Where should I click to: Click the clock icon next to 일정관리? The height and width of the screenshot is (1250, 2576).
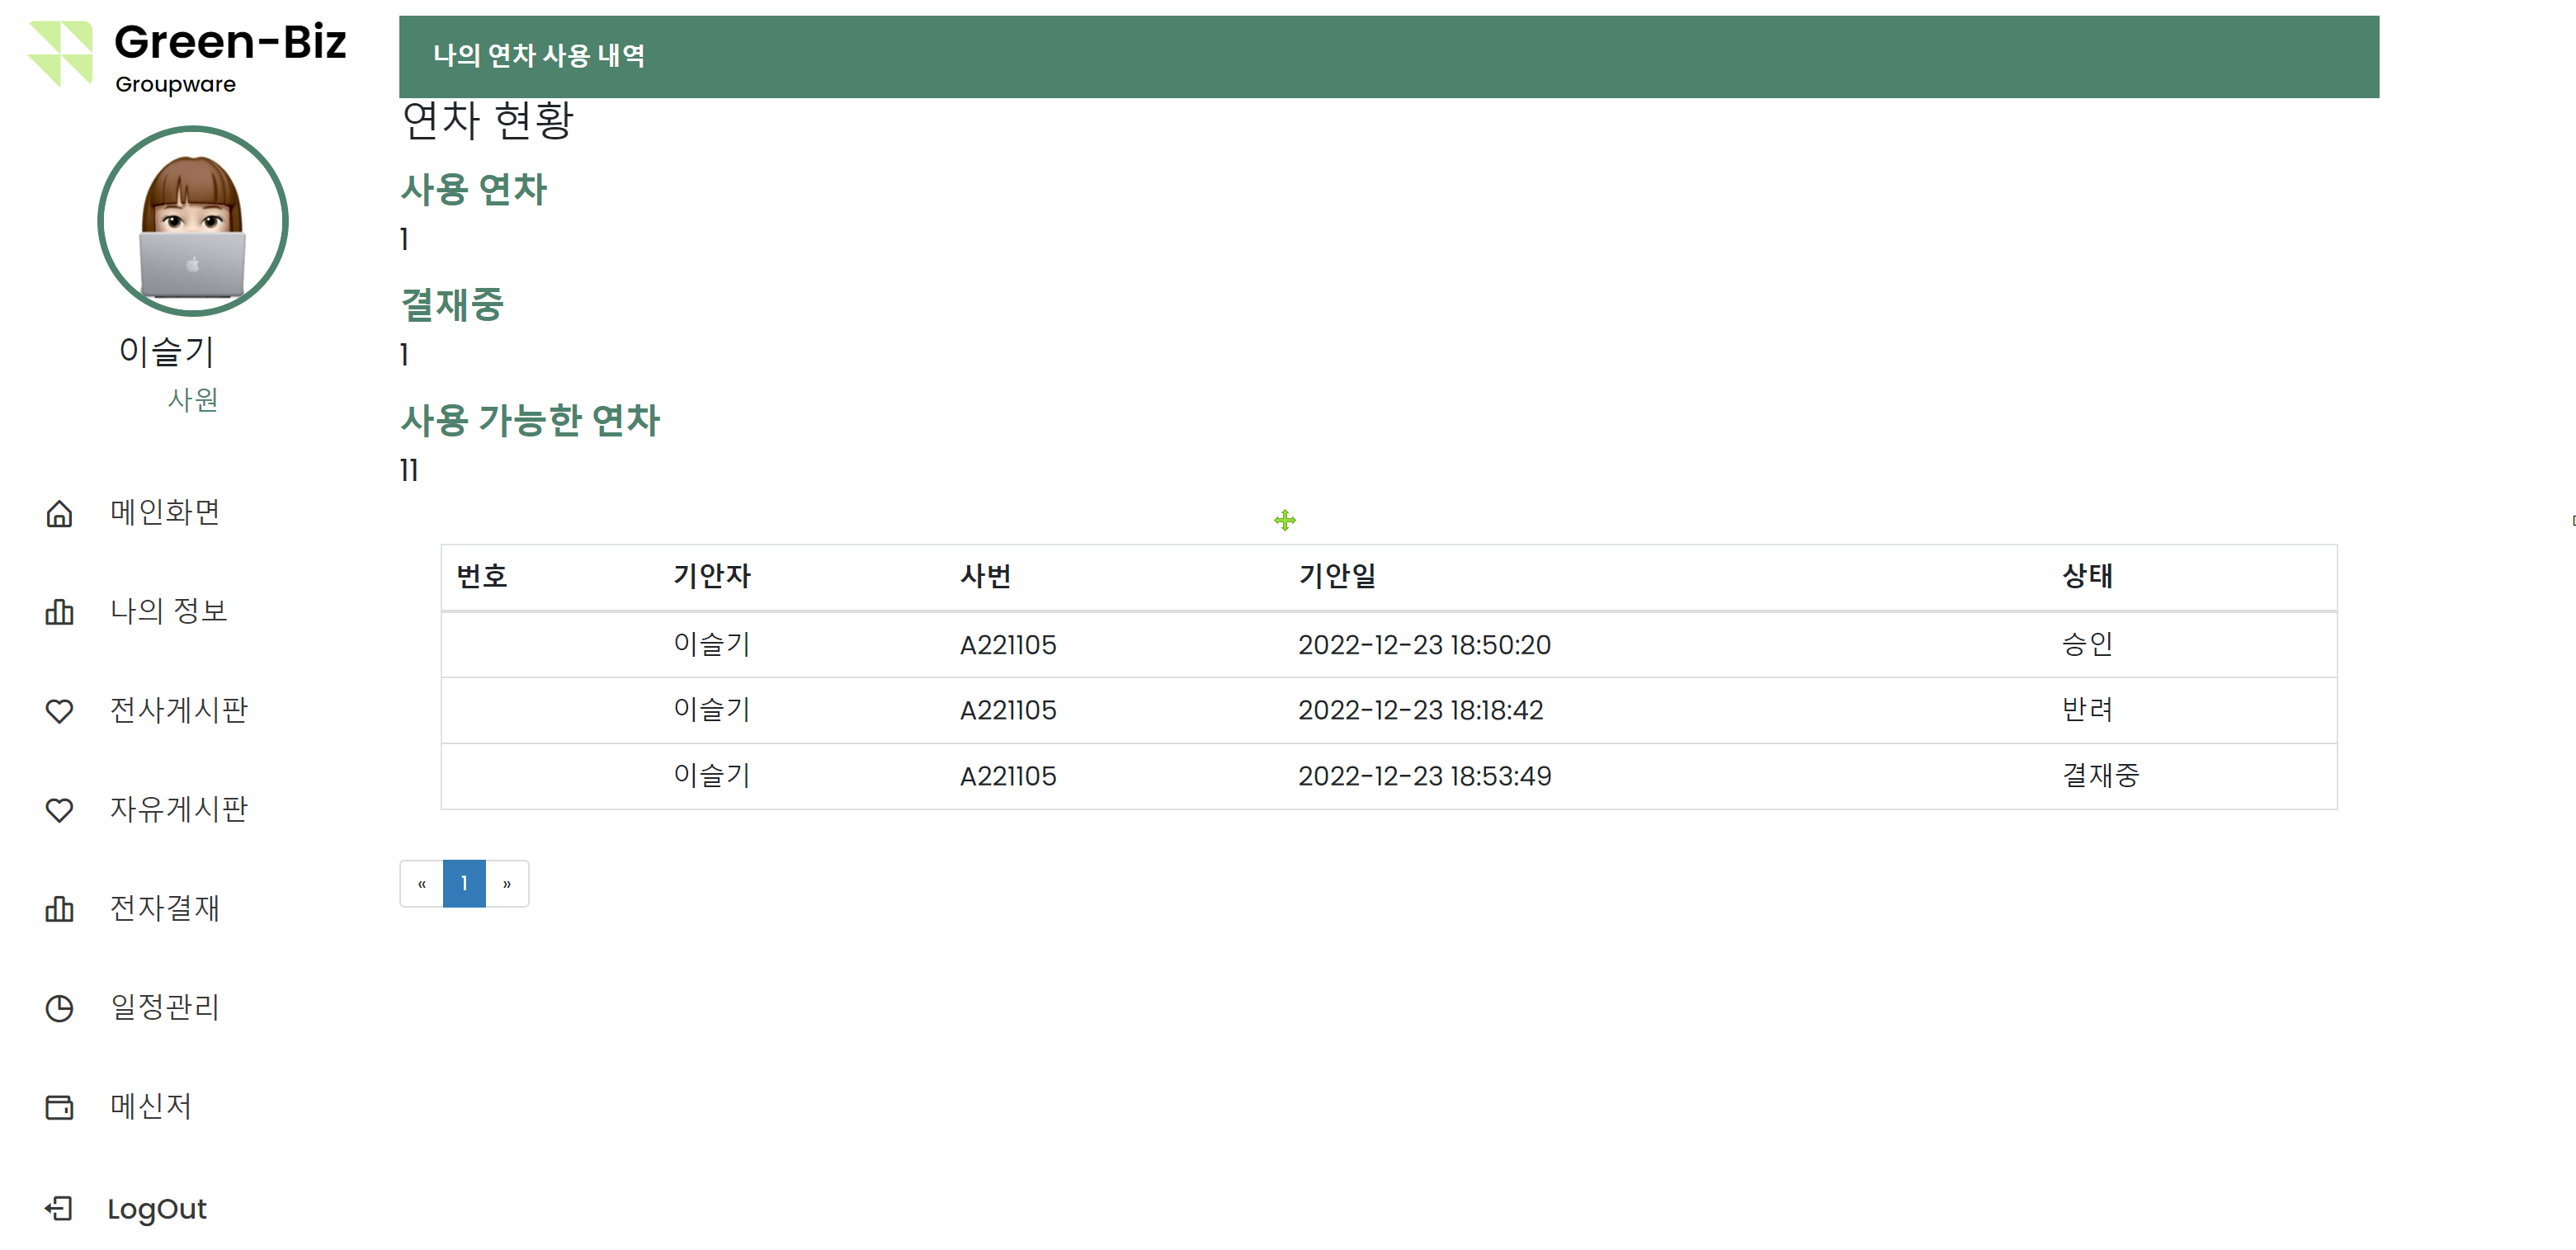click(x=60, y=1008)
